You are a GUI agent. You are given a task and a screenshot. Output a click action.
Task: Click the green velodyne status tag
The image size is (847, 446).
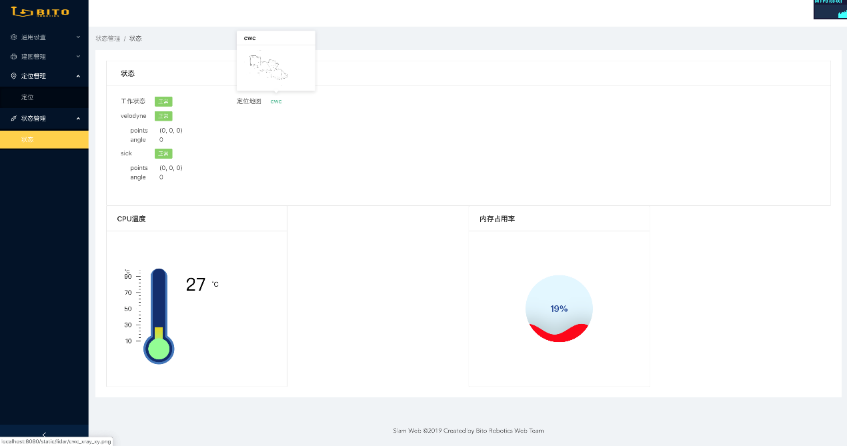163,116
